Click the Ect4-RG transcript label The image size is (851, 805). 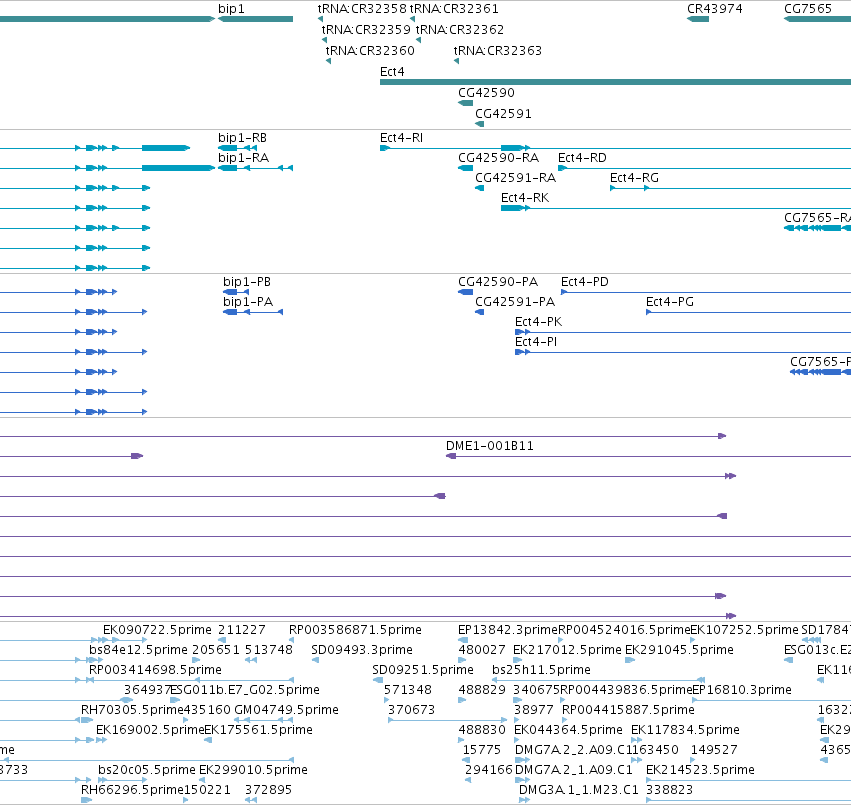click(634, 178)
